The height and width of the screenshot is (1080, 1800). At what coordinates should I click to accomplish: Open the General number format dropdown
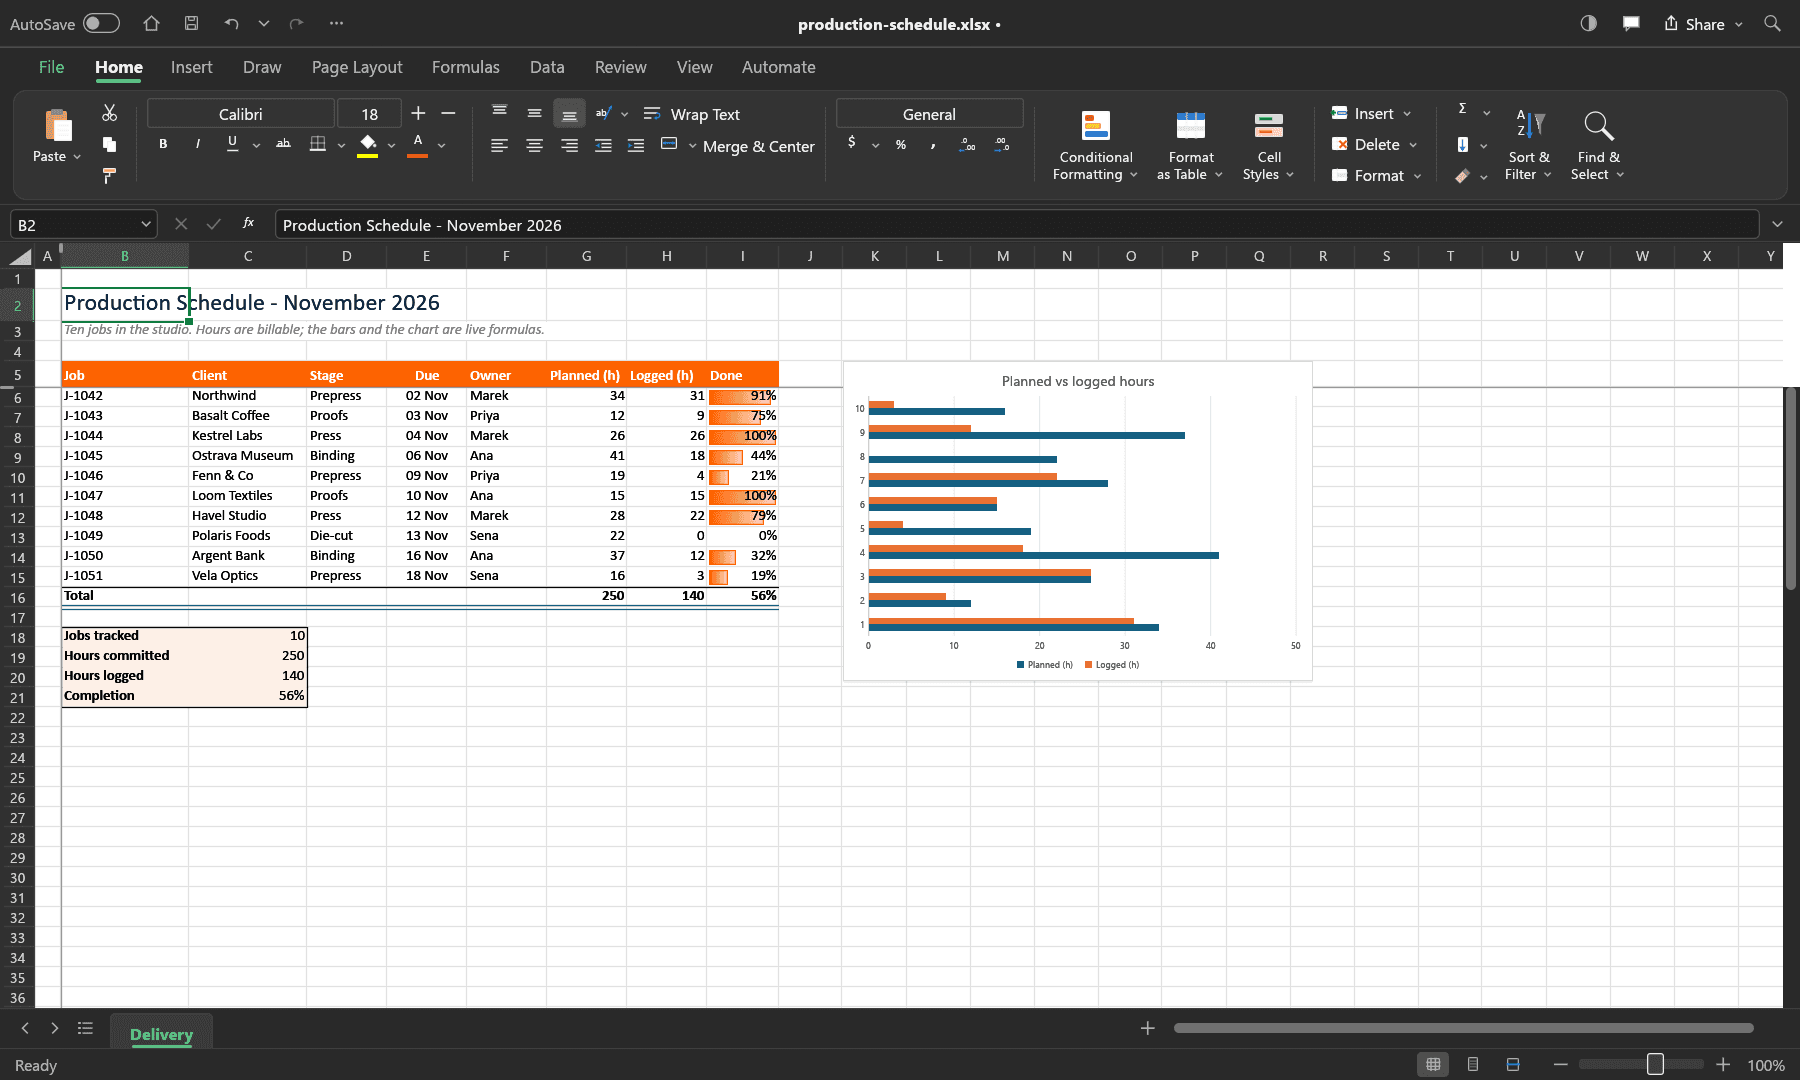930,114
